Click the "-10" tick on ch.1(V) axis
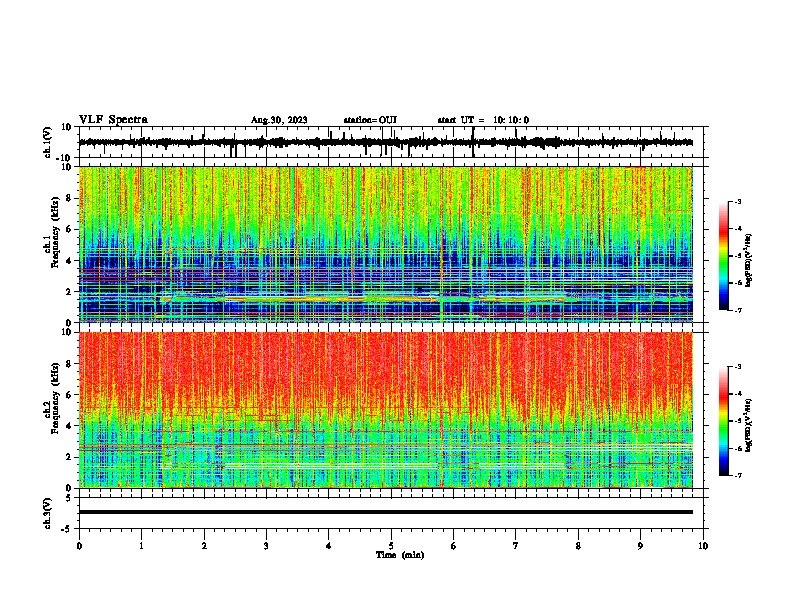The width and height of the screenshot is (792, 612). coord(65,158)
